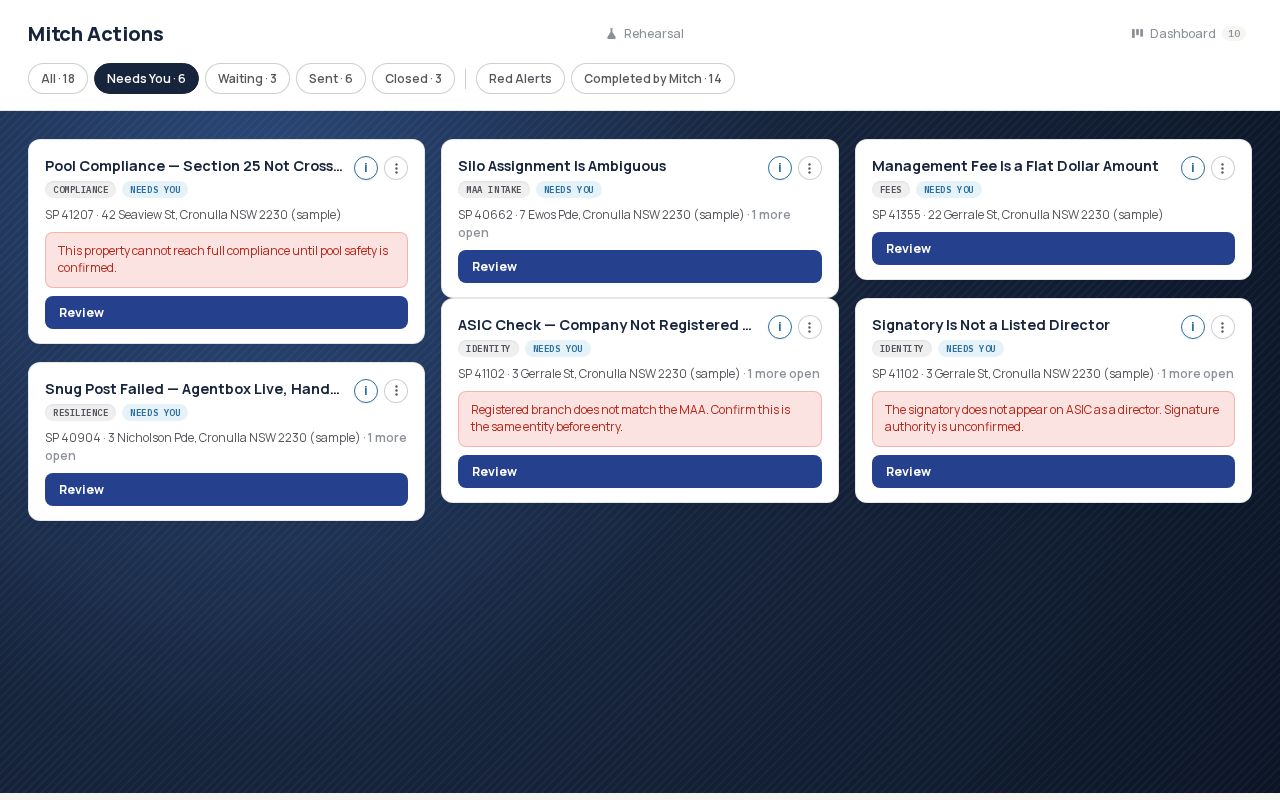
Task: Switch to the All · 18 filter
Action: pyautogui.click(x=58, y=79)
